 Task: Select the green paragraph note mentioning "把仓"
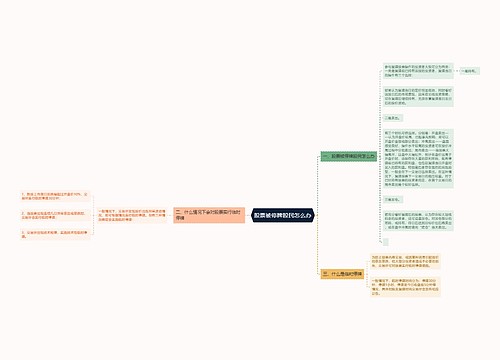(x=418, y=221)
